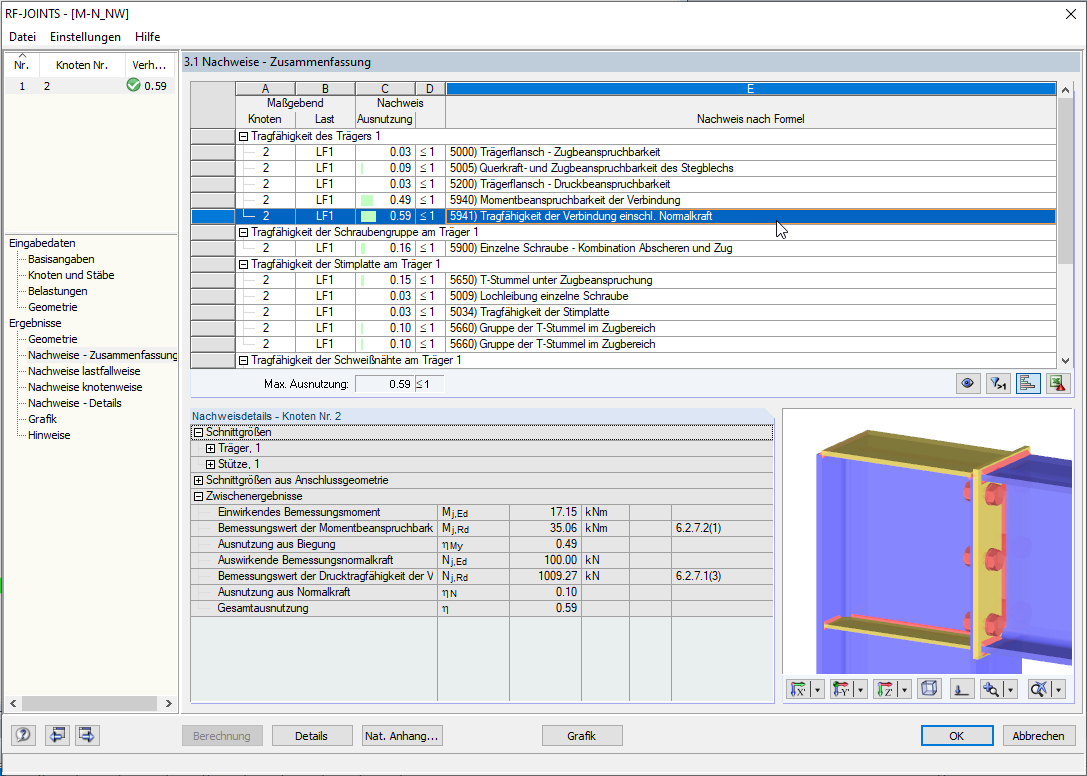Open Nachweise lastfallweise page
Viewport: 1087px width, 776px height.
click(x=84, y=371)
